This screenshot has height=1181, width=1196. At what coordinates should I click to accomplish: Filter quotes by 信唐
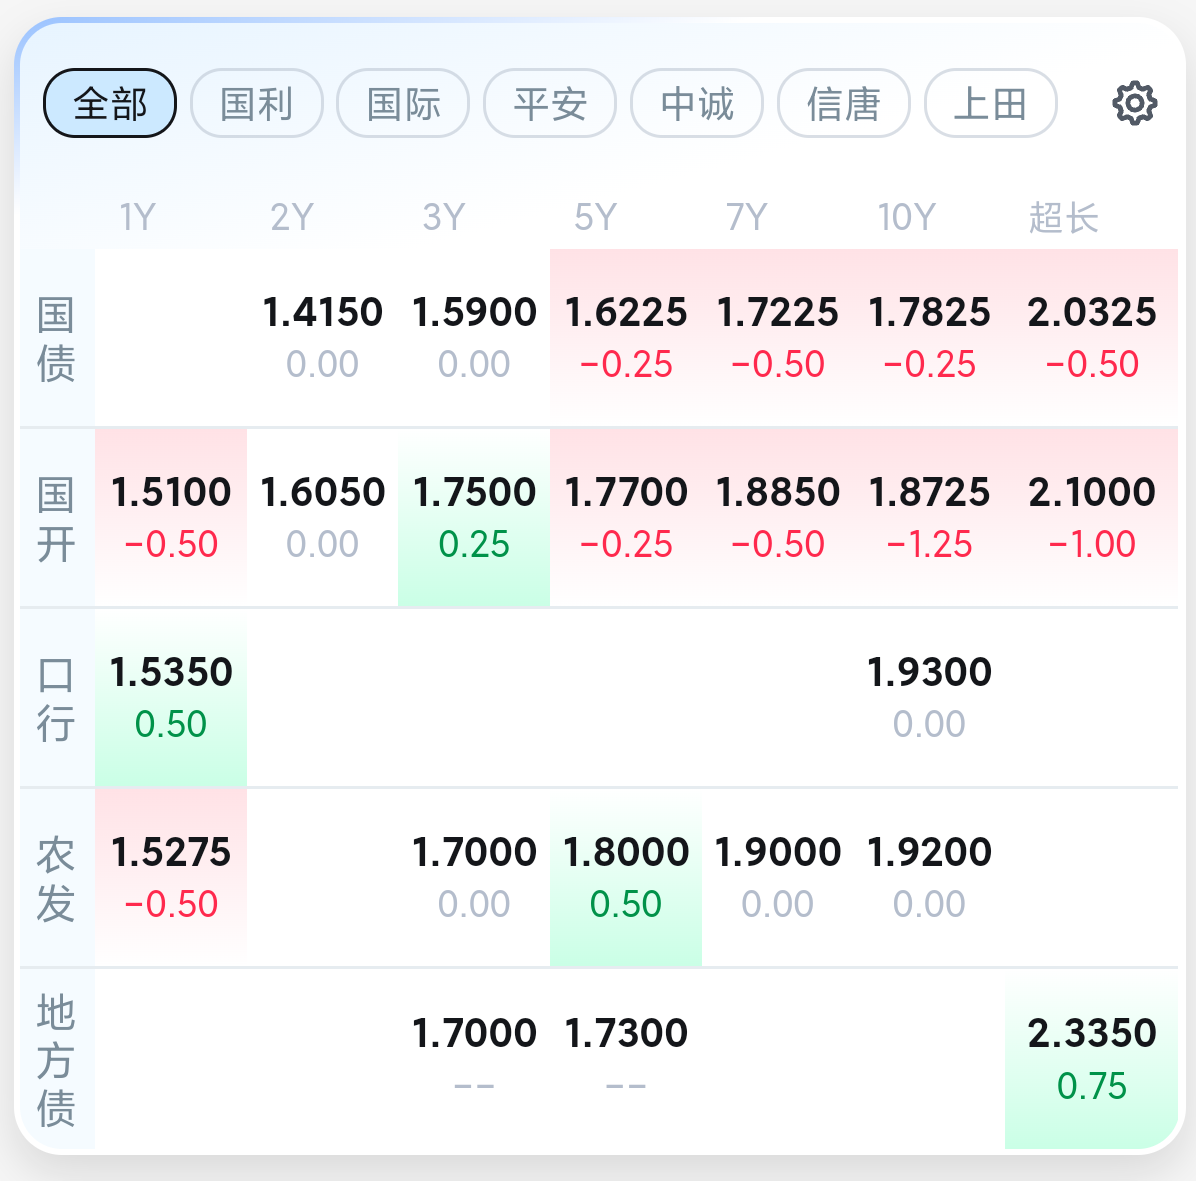click(844, 103)
